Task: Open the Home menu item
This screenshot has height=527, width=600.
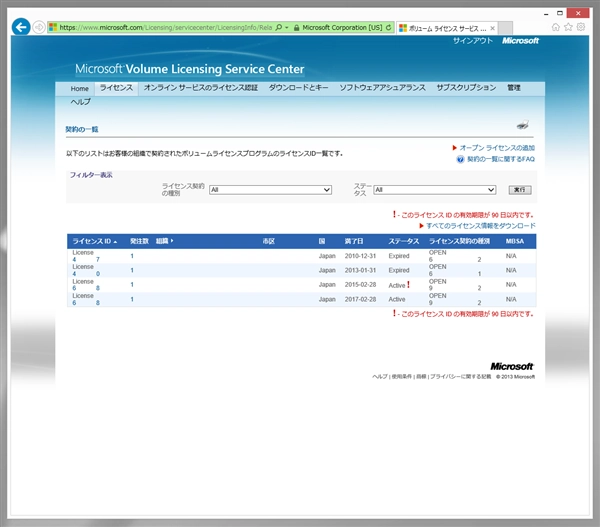Action: coord(80,89)
